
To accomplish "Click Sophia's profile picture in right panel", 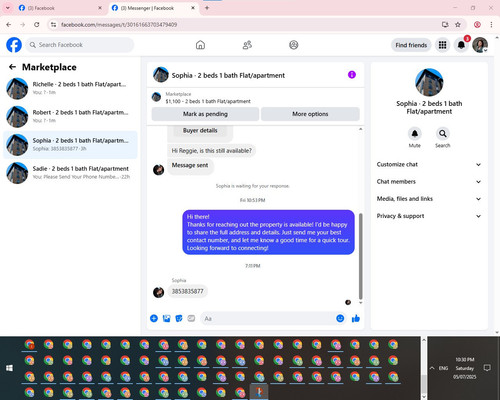I will point(429,82).
